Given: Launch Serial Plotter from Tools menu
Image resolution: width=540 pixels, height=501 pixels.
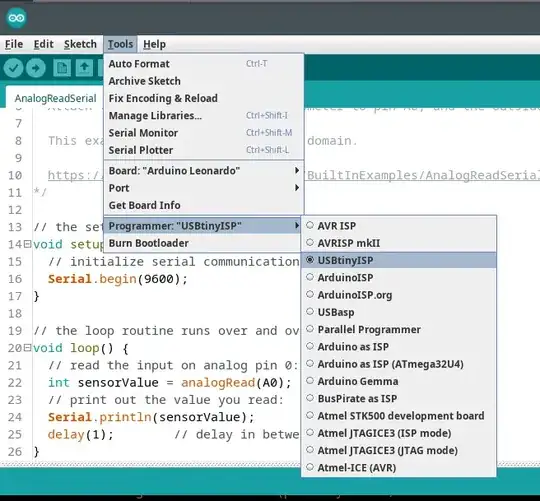Looking at the screenshot, I should (x=204, y=150).
